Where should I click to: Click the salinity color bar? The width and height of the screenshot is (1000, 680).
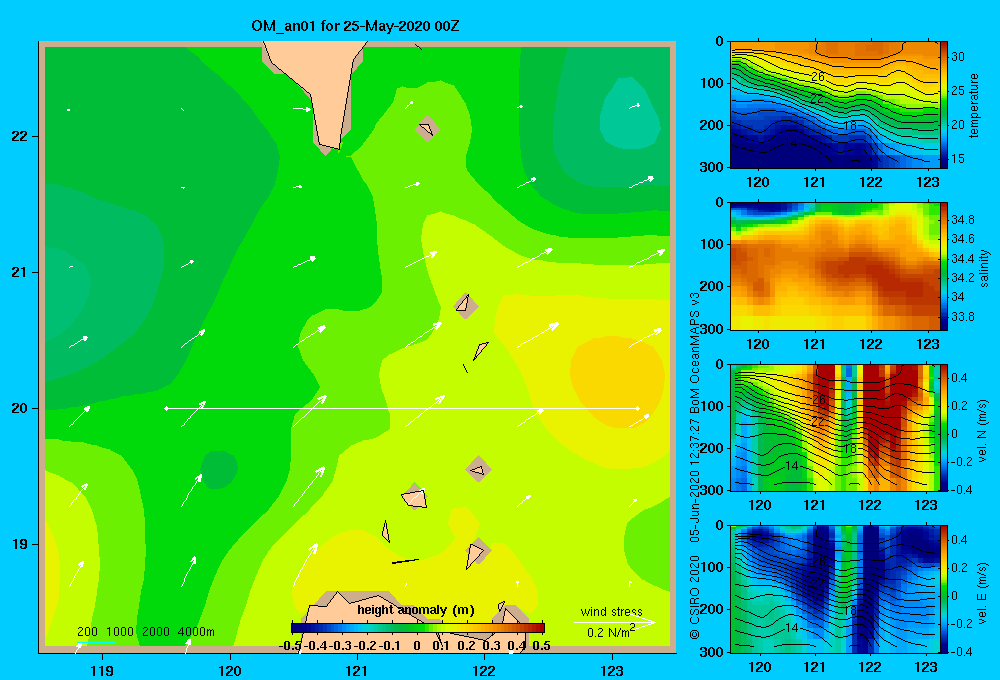tap(944, 267)
